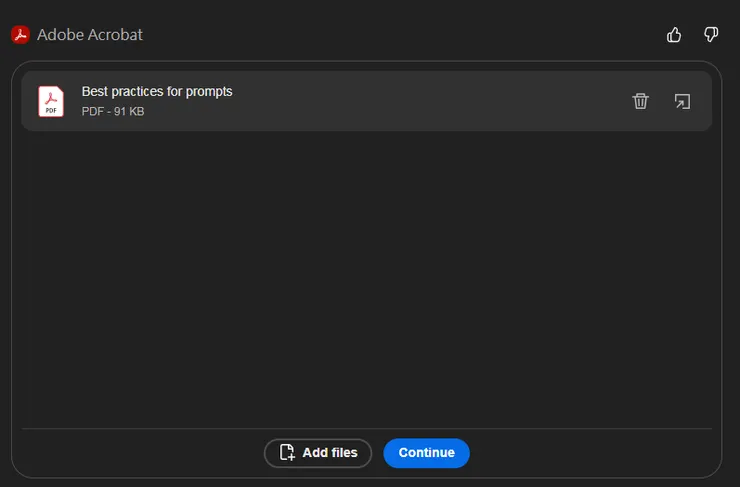The height and width of the screenshot is (487, 740).
Task: Click the 'Adobe Acrobat' title text
Action: point(90,35)
